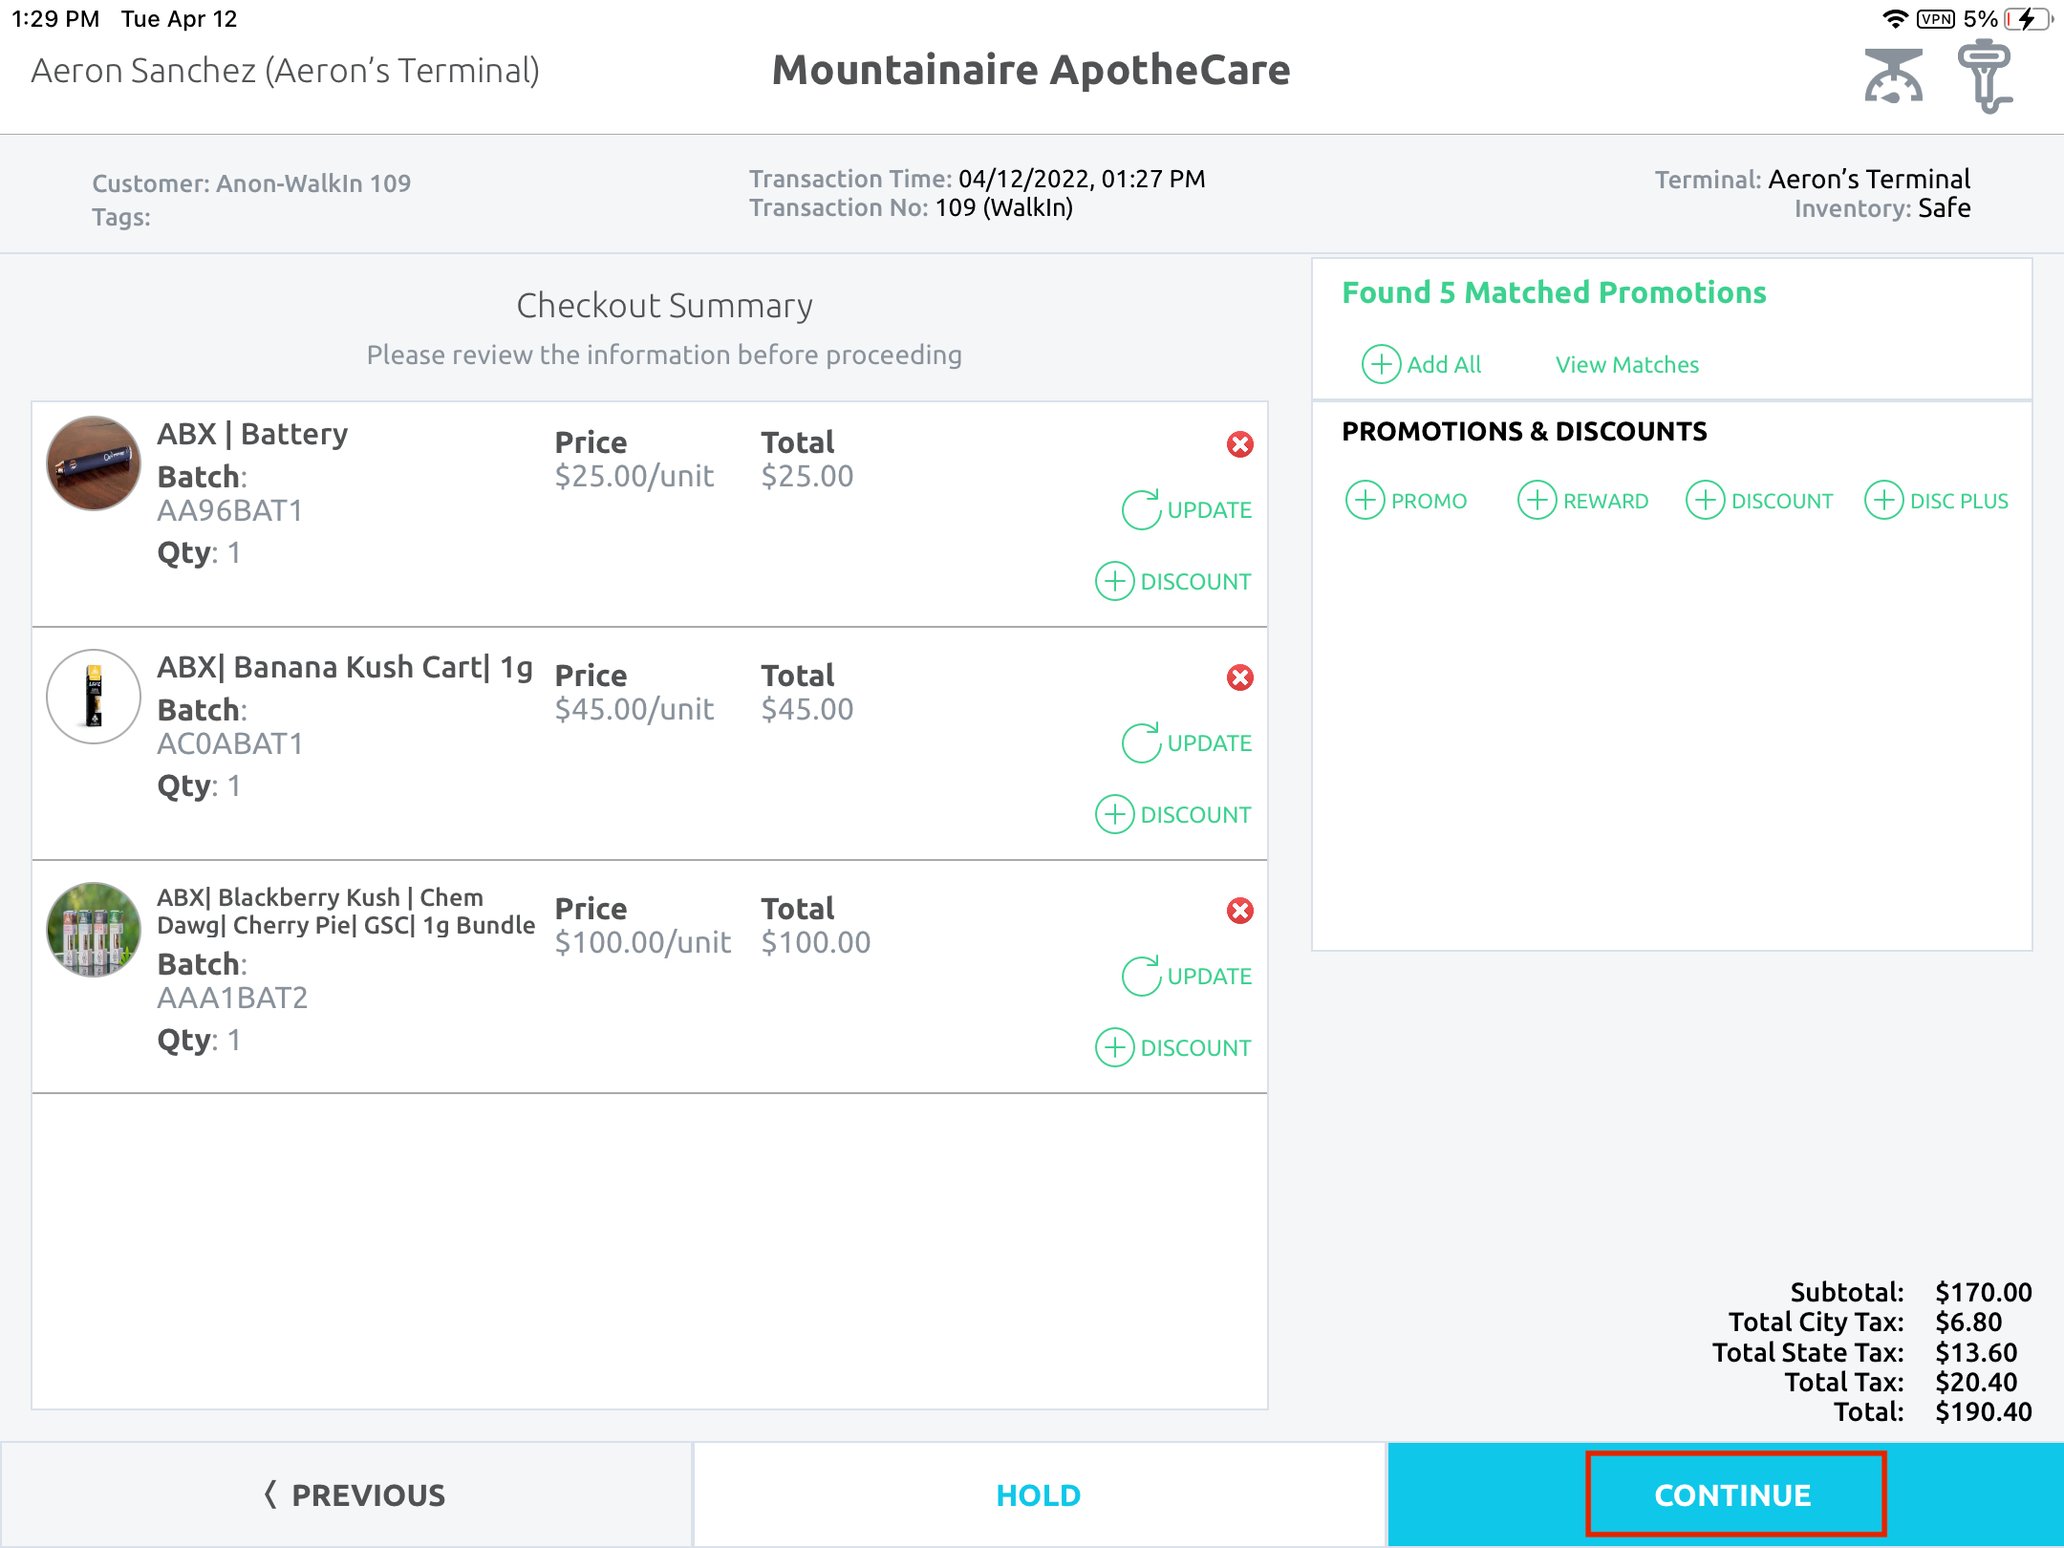This screenshot has width=2064, height=1548.
Task: Open the weighing scale icon
Action: tap(1893, 73)
